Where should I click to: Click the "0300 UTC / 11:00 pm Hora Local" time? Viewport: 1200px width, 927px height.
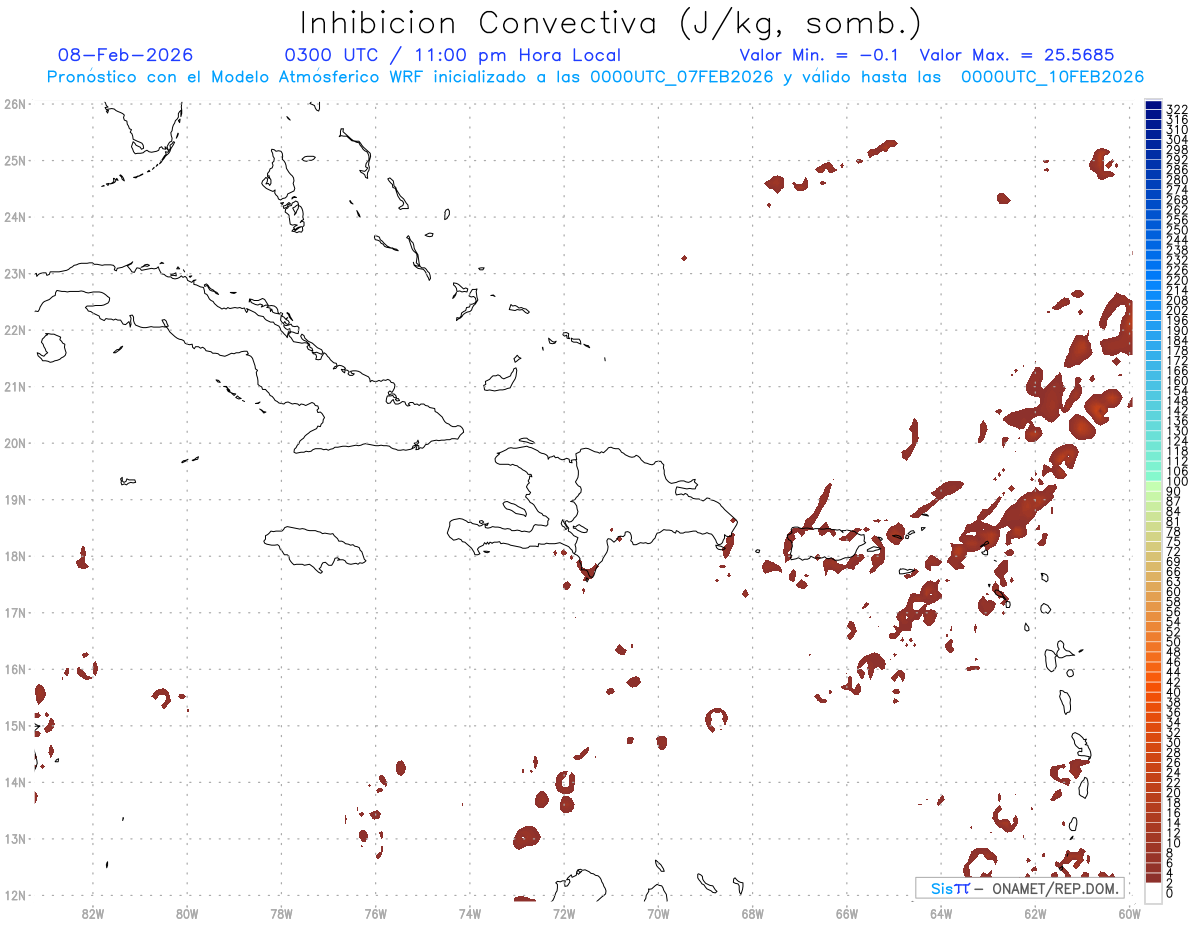tap(453, 55)
